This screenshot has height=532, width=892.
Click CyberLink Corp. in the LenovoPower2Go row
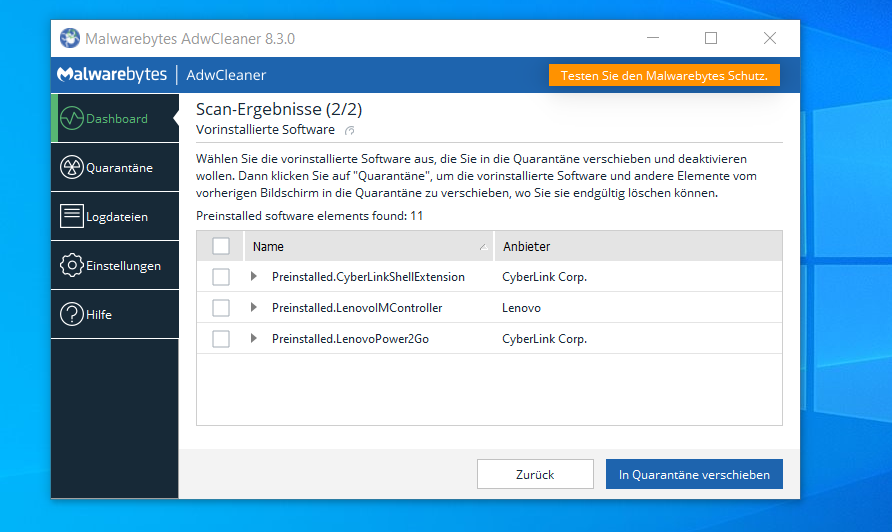click(x=544, y=339)
